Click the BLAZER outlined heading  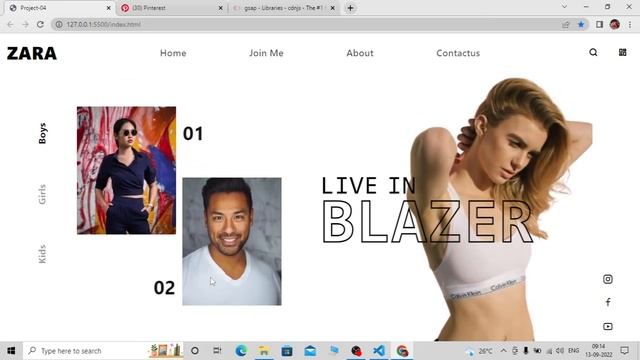[x=428, y=222]
